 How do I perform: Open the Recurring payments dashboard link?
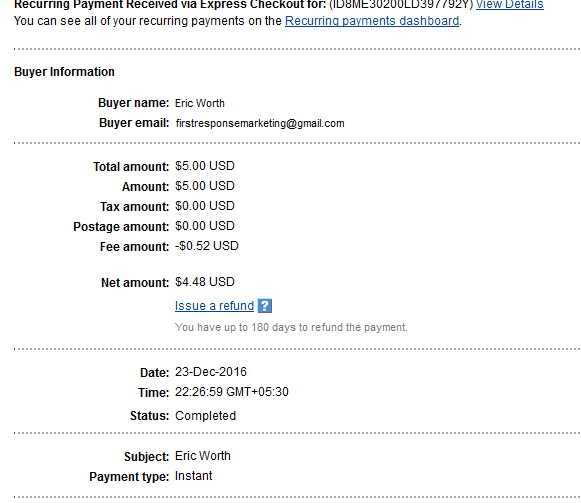coord(372,21)
